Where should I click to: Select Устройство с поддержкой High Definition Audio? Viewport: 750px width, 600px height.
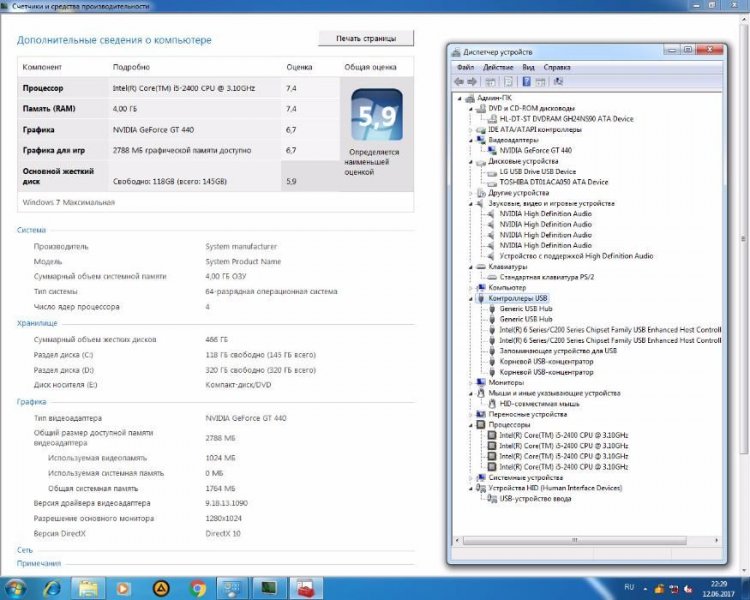click(576, 256)
